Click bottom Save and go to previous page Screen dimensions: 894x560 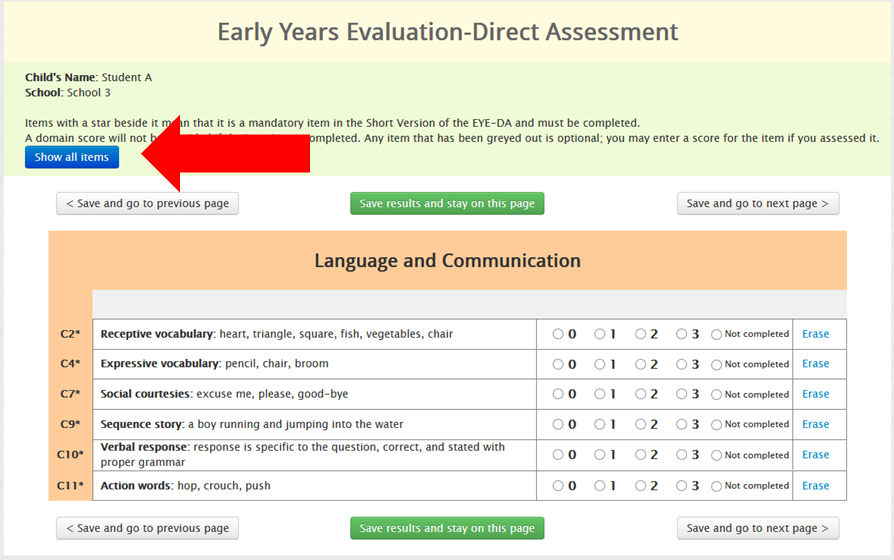click(x=147, y=528)
